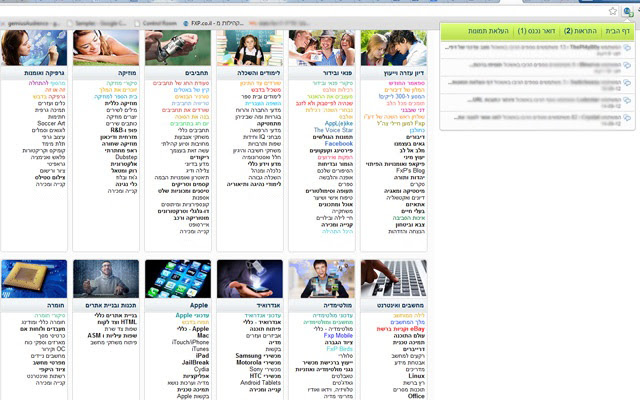Open the iTunes forum link
The image size is (640, 400).
pyautogui.click(x=200, y=349)
